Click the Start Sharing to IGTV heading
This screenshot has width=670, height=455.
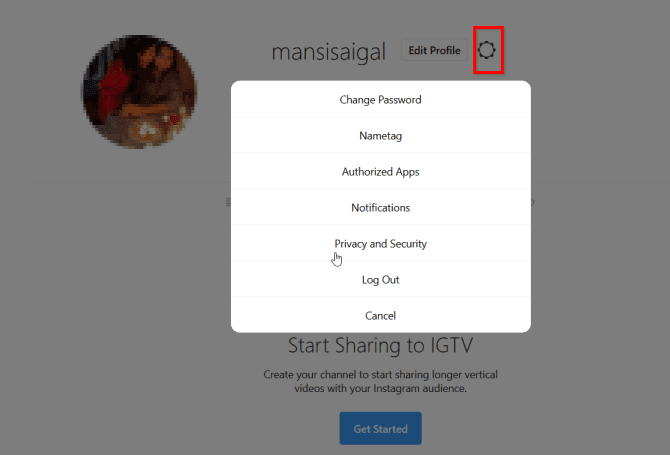pos(381,345)
